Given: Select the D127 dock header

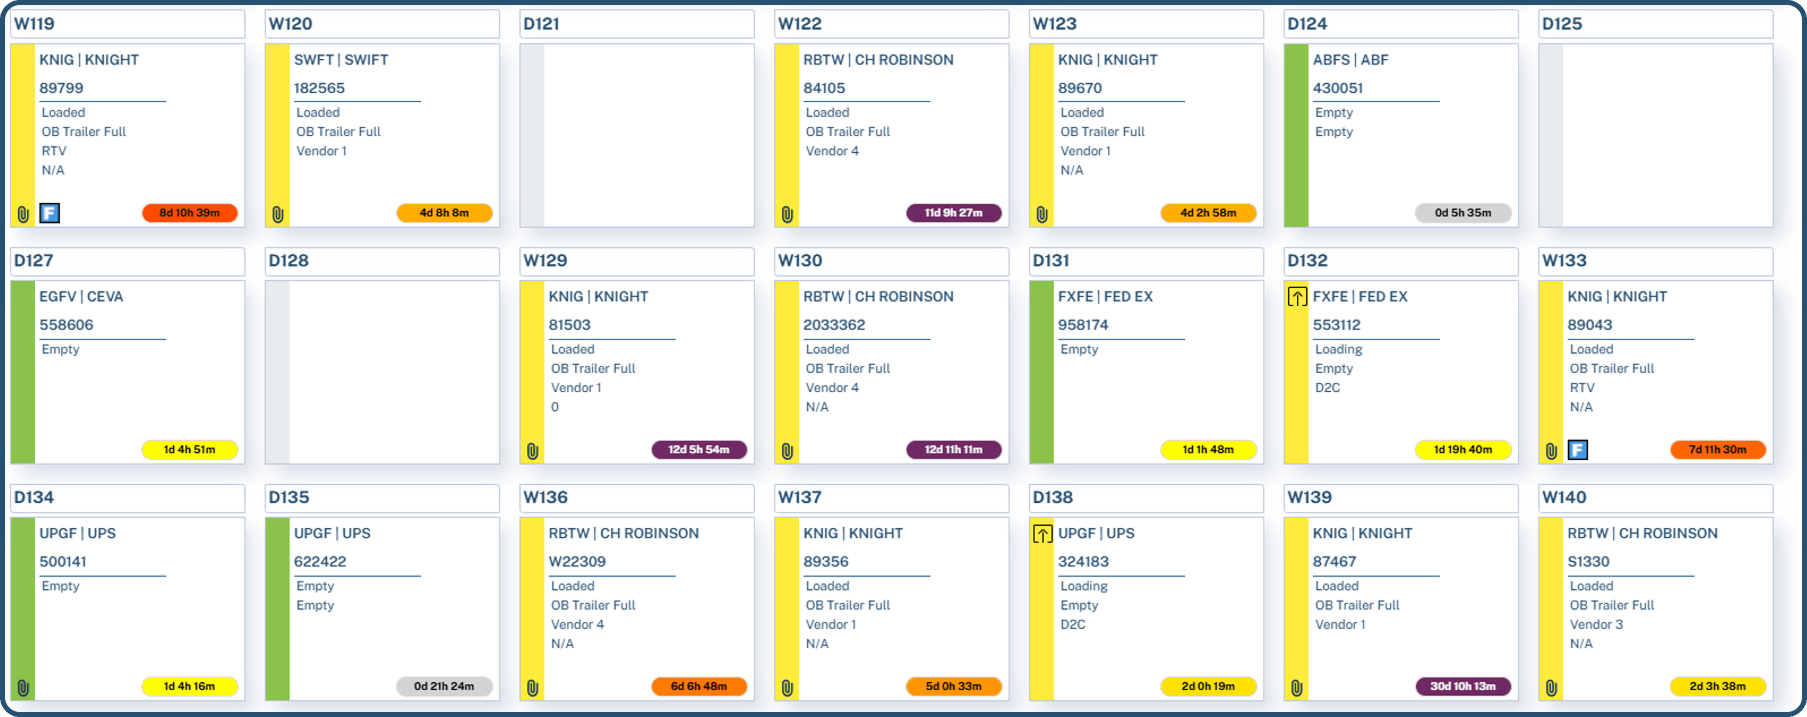Looking at the screenshot, I should pos(127,261).
